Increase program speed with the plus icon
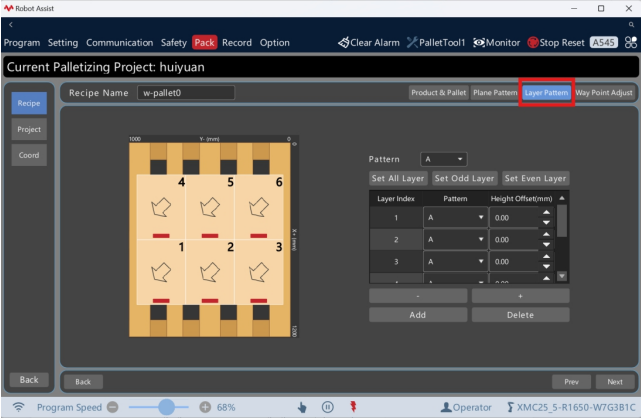The height and width of the screenshot is (418, 641). coord(205,407)
